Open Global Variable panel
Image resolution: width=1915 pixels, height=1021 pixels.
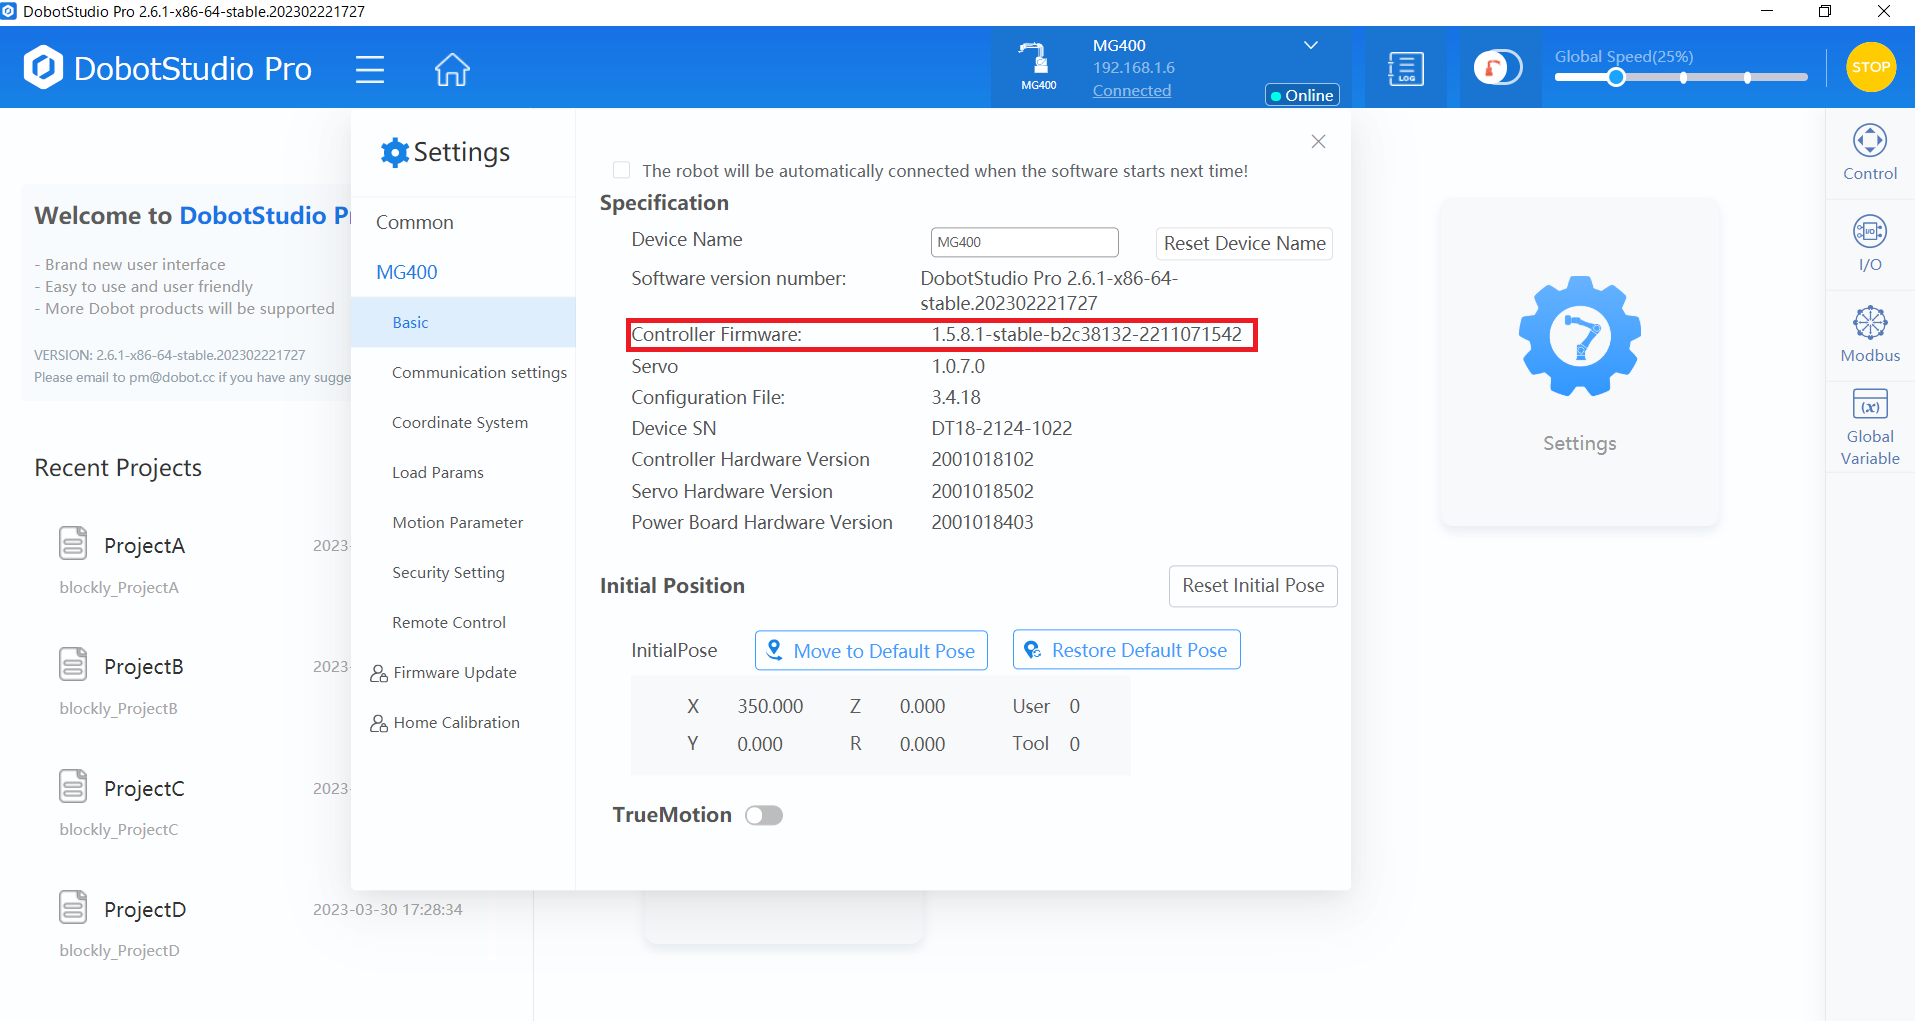click(x=1869, y=427)
